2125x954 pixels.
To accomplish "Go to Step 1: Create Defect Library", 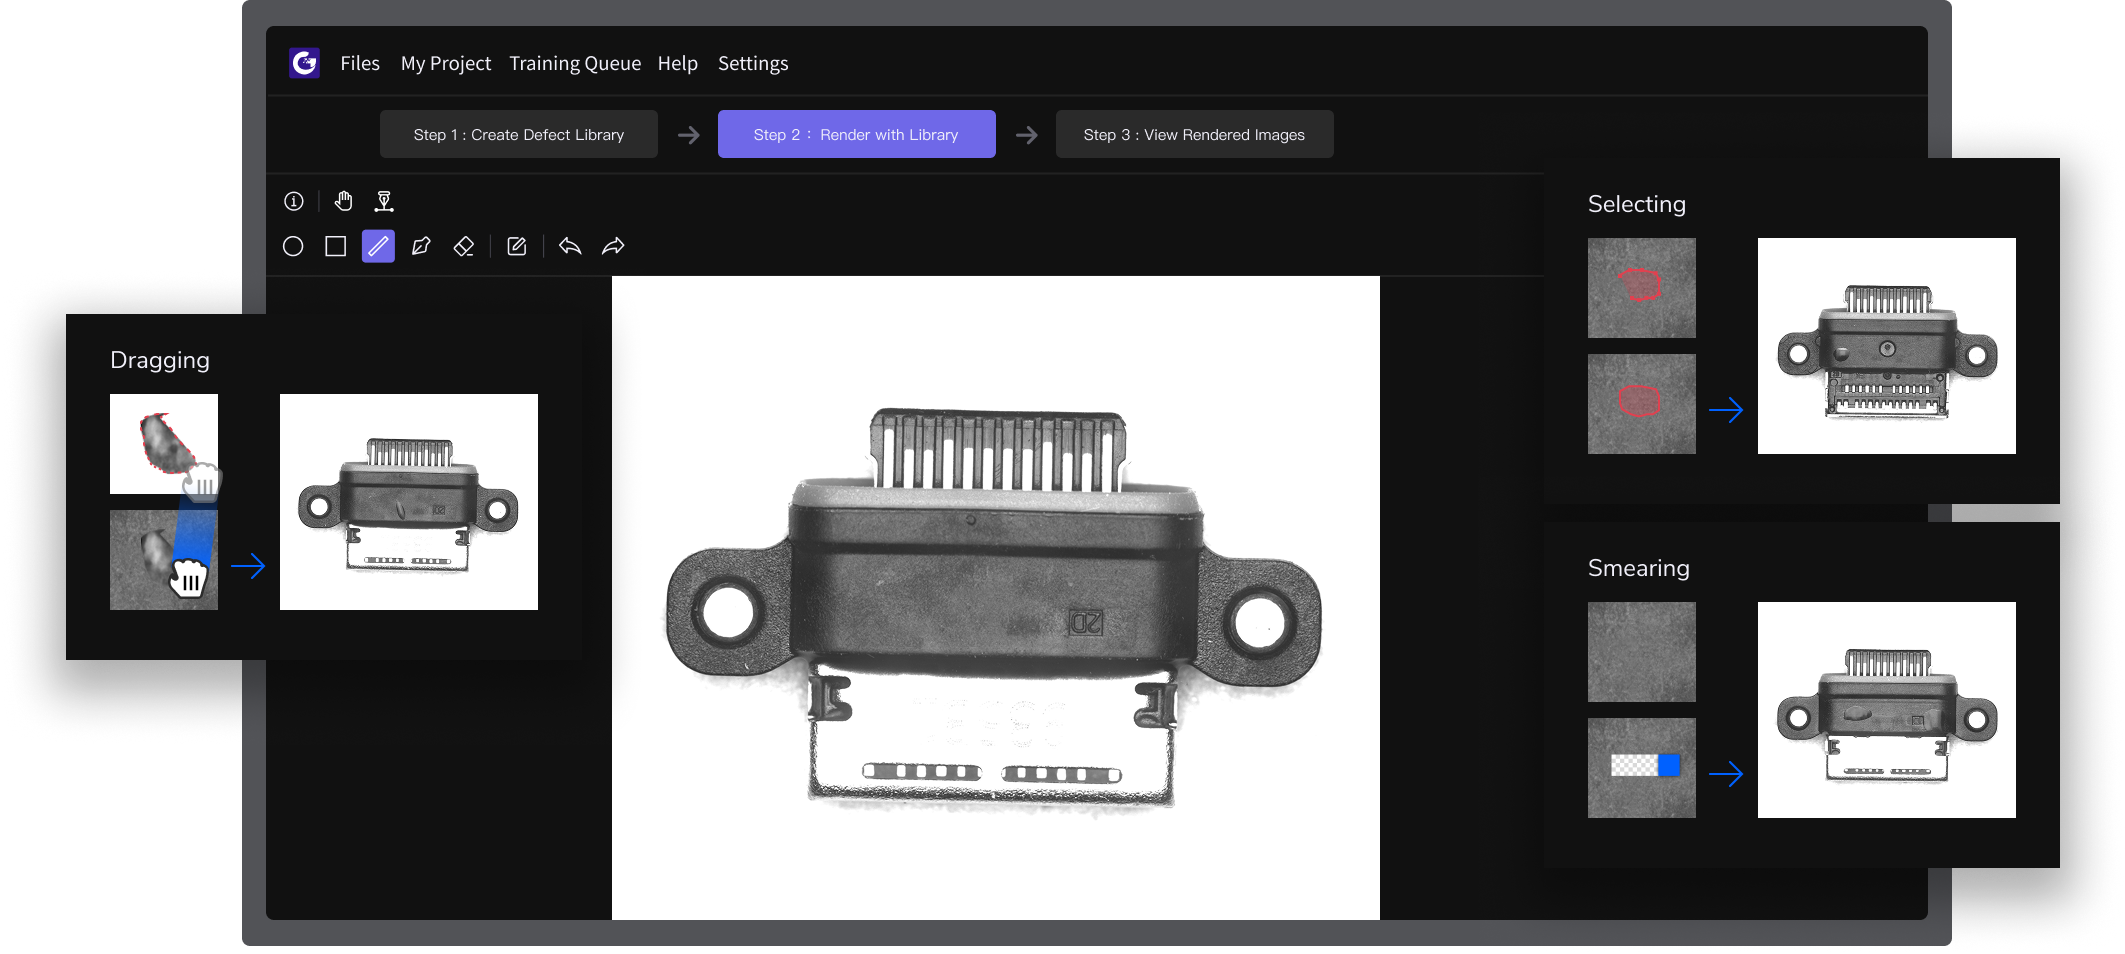I will click(x=519, y=134).
